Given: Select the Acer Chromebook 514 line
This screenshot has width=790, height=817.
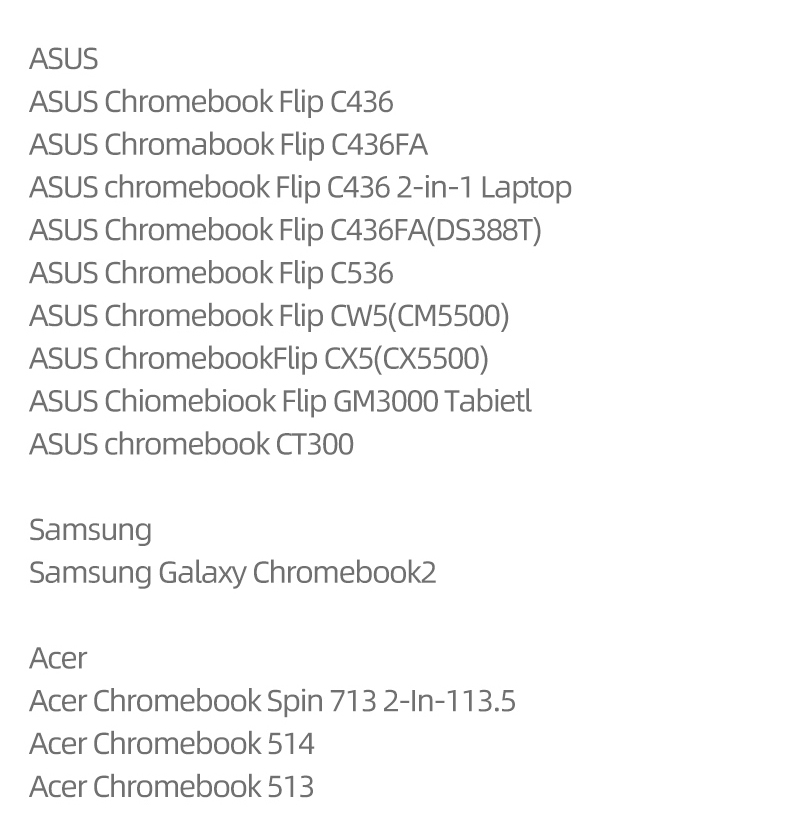Looking at the screenshot, I should coord(171,744).
